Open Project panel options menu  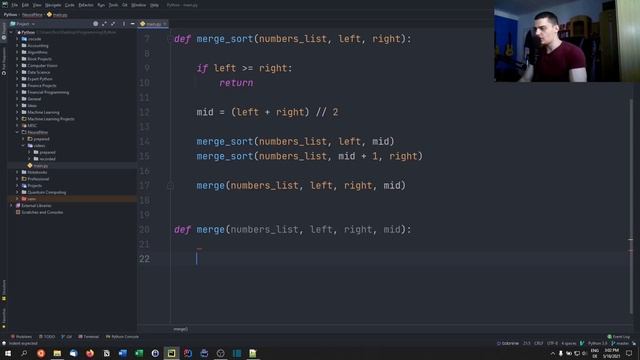click(x=124, y=24)
